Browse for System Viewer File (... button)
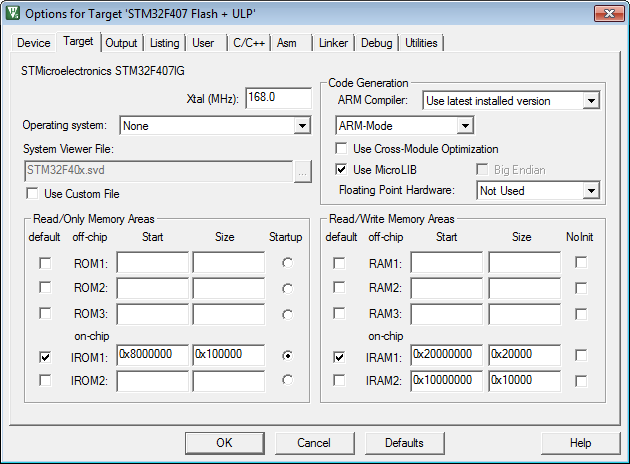Screen dimensions: 630x464 point(303,172)
